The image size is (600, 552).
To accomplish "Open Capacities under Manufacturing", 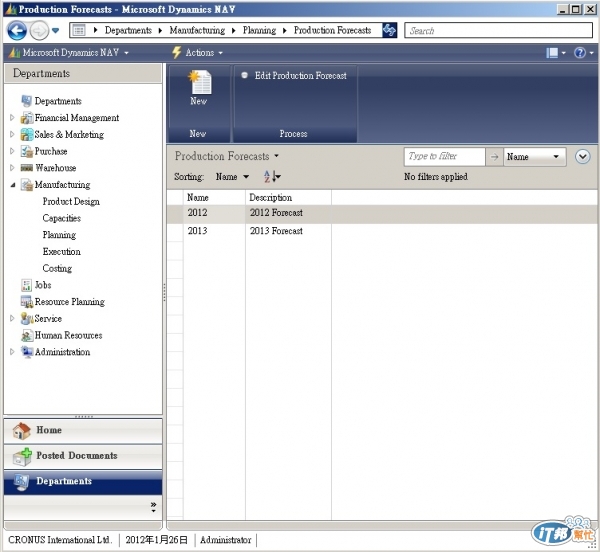I will point(62,218).
